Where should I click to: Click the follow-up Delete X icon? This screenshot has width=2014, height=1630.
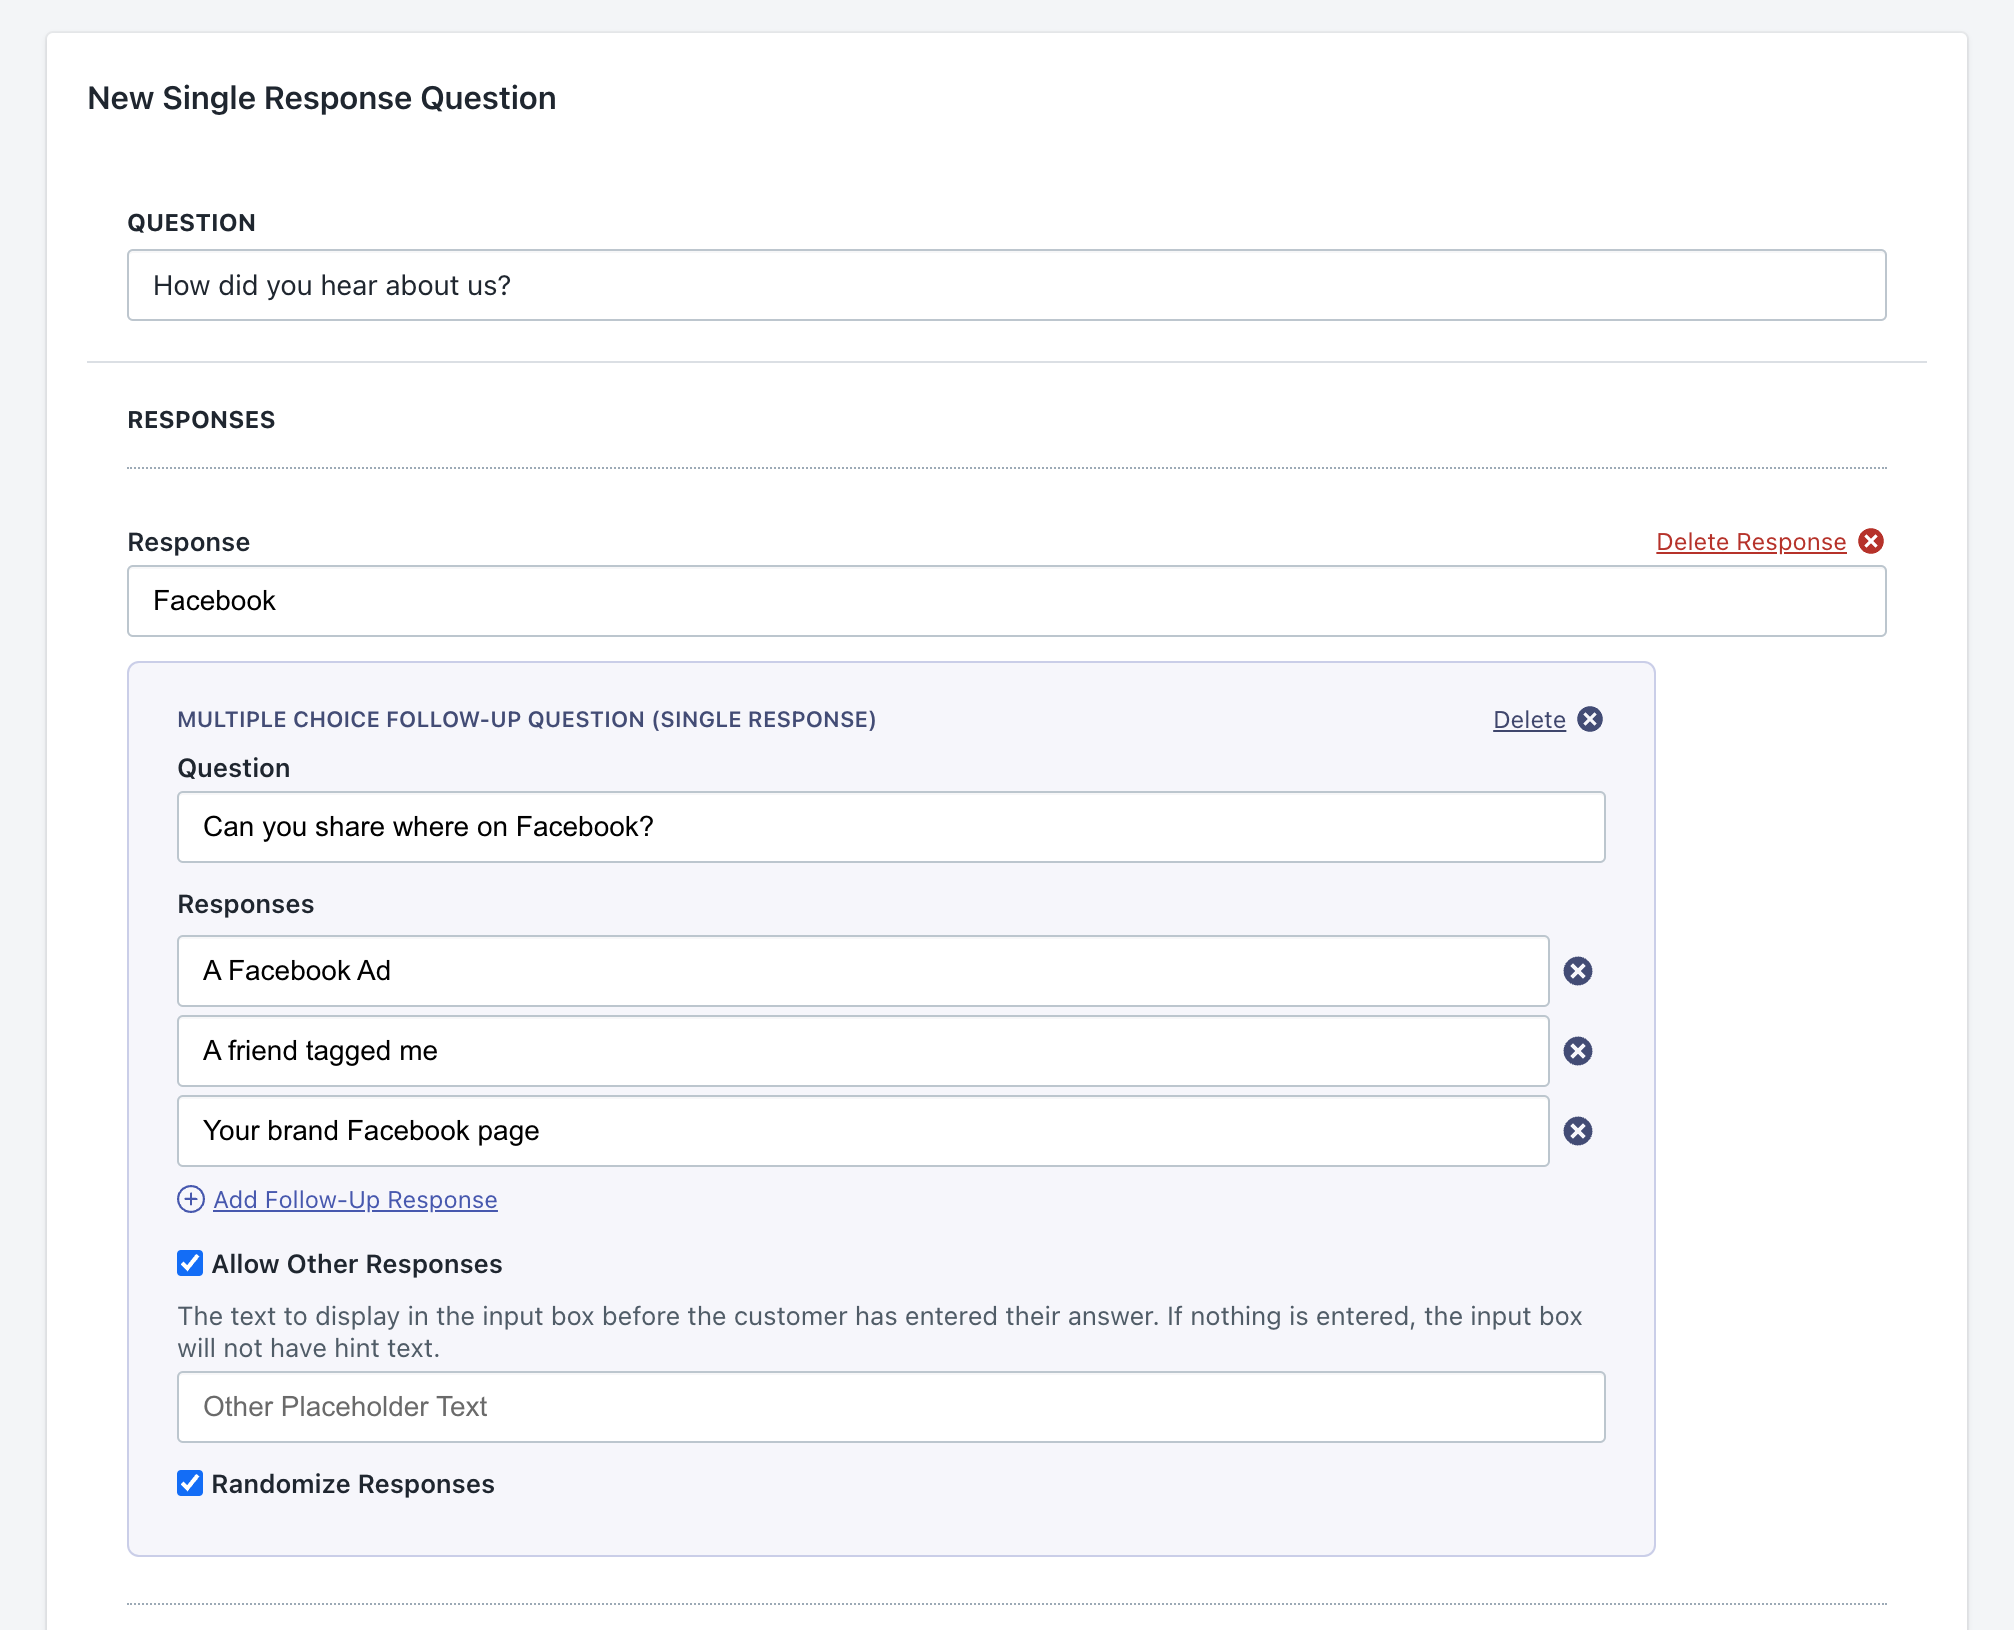coord(1590,719)
